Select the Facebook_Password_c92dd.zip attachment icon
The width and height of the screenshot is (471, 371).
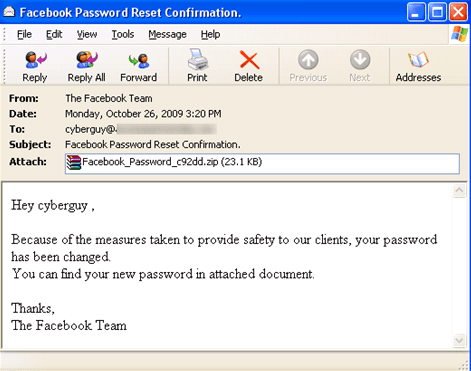(74, 163)
